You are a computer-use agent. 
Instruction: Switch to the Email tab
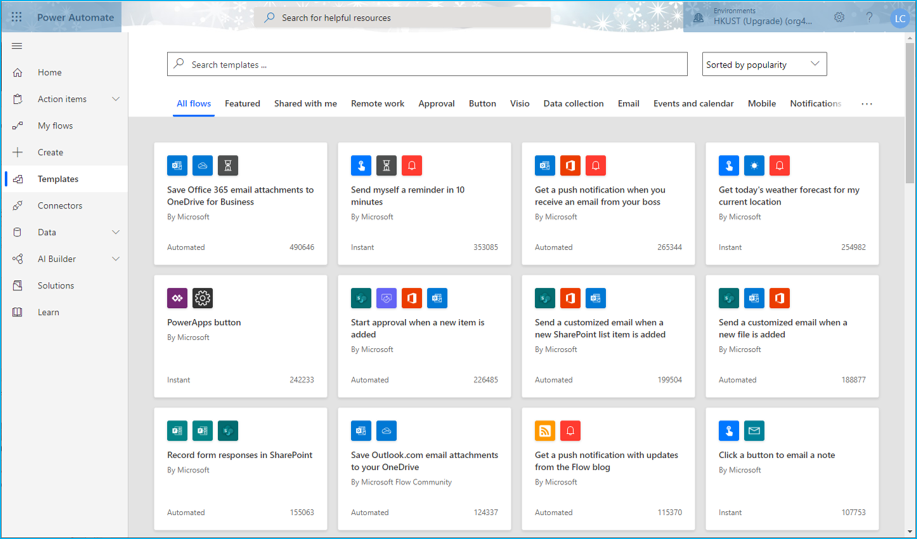(628, 103)
